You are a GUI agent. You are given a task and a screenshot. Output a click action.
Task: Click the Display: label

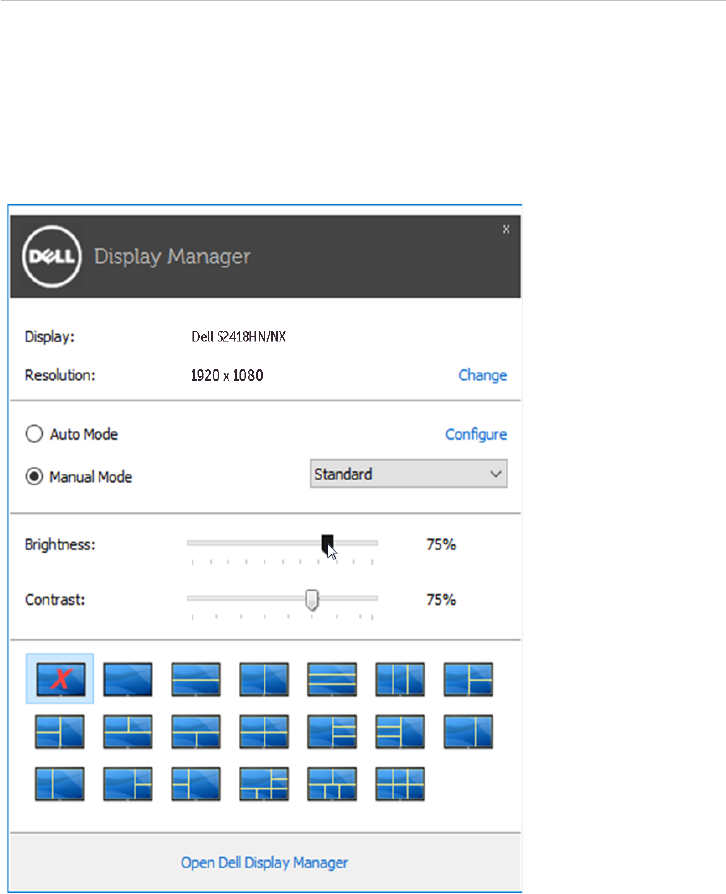(50, 336)
